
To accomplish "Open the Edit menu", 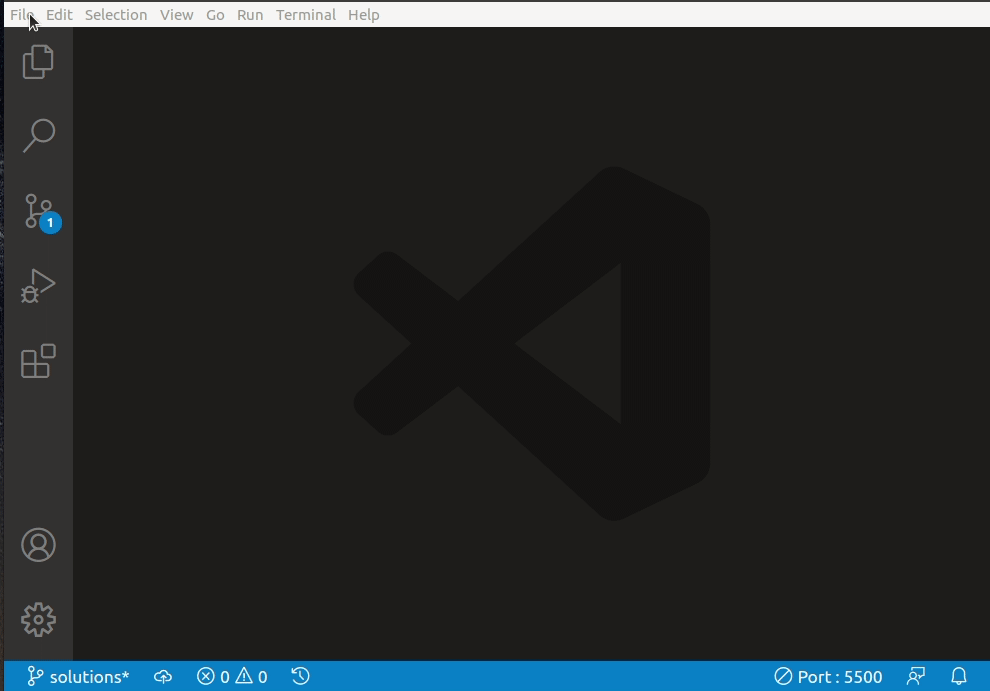I will (x=59, y=15).
